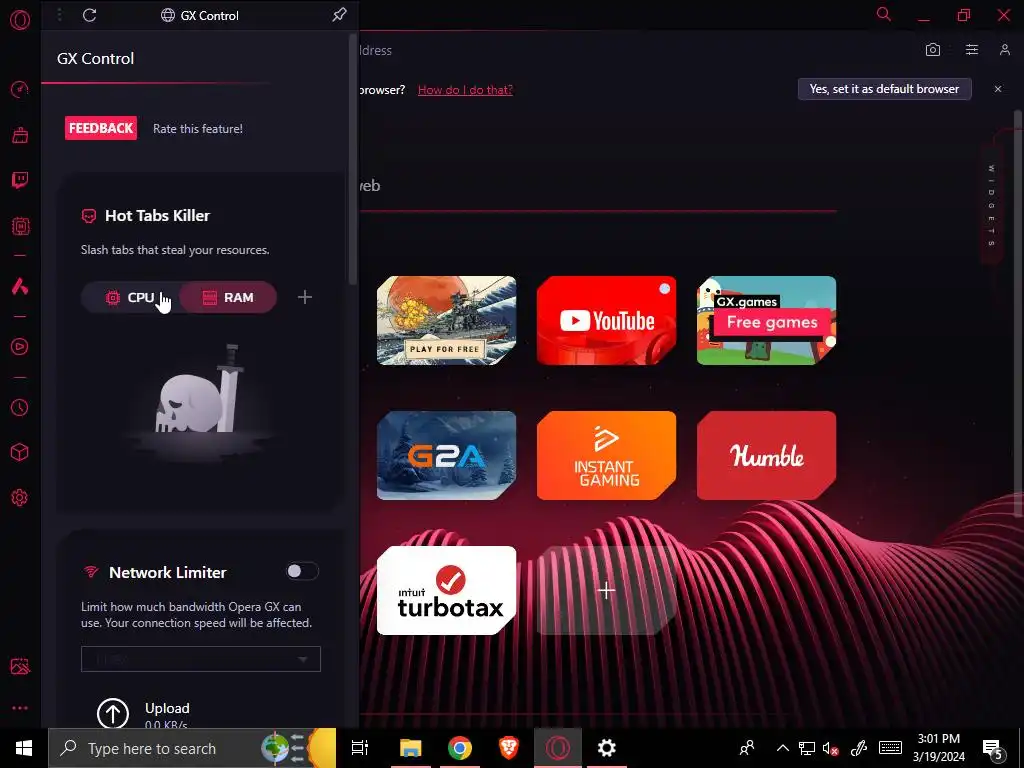Open GX Control speedometer icon in sidebar

[x=20, y=89]
